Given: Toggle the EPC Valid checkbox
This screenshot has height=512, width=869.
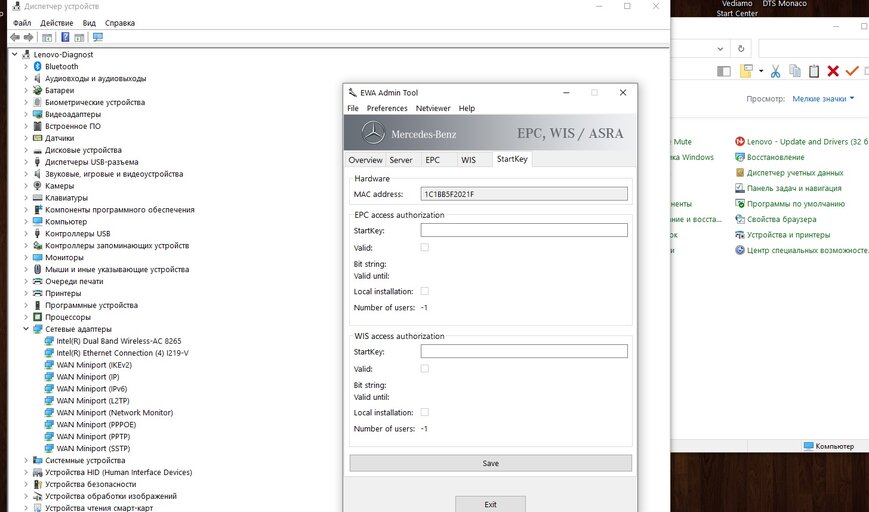Looking at the screenshot, I should [x=425, y=248].
